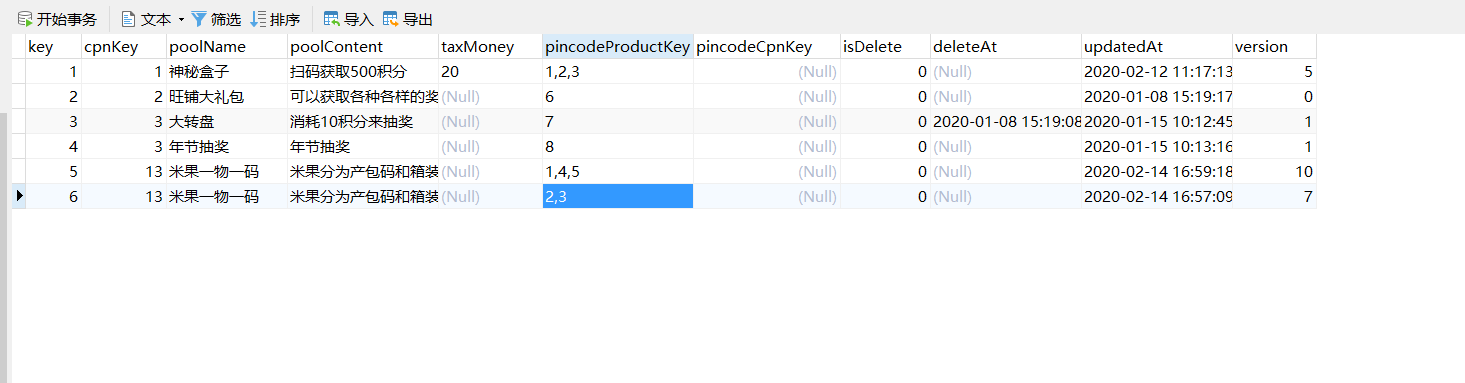Select the 可以获取各种各样的奖 poolContent cell
The image size is (1465, 383).
[362, 97]
